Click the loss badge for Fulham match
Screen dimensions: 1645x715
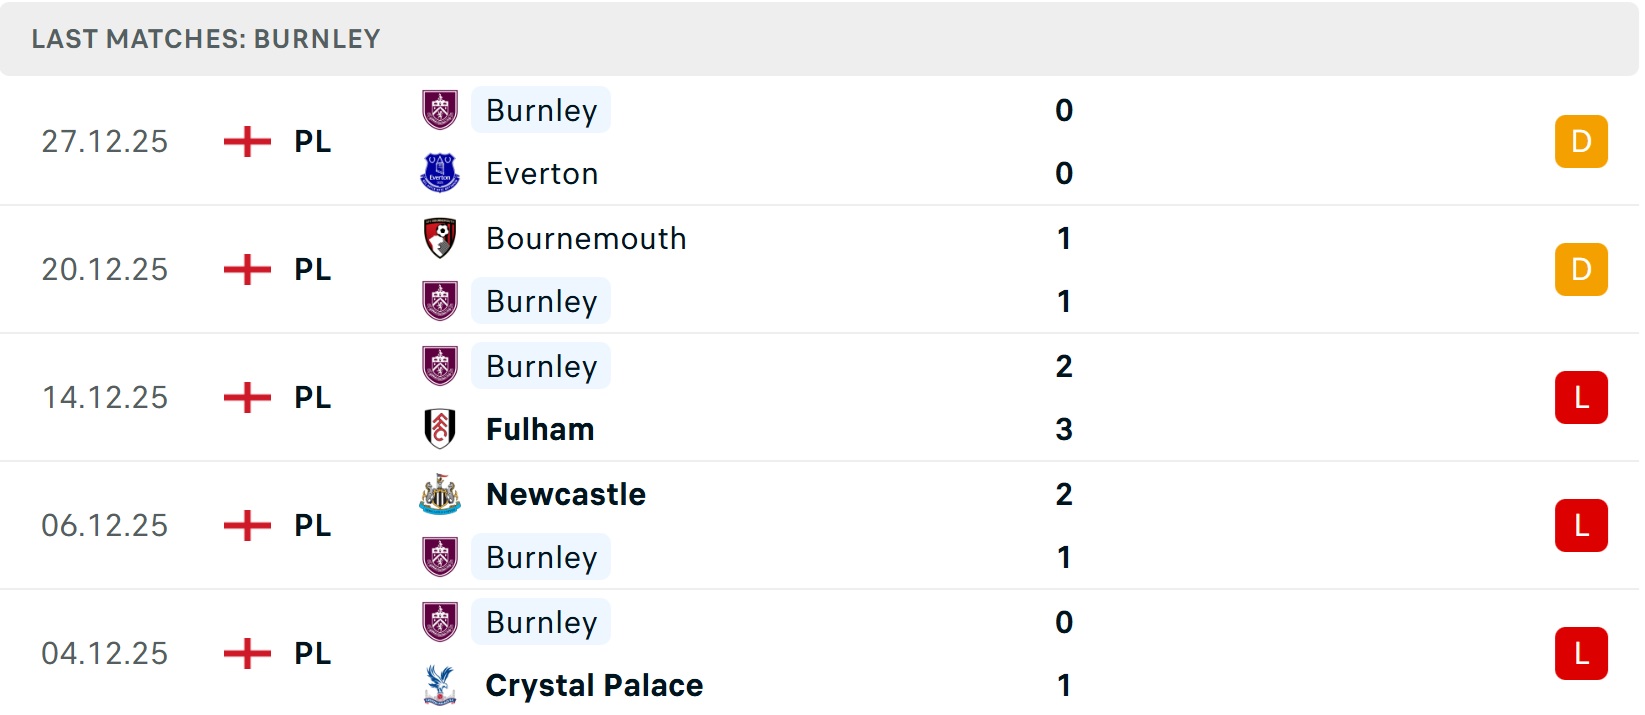click(x=1581, y=397)
